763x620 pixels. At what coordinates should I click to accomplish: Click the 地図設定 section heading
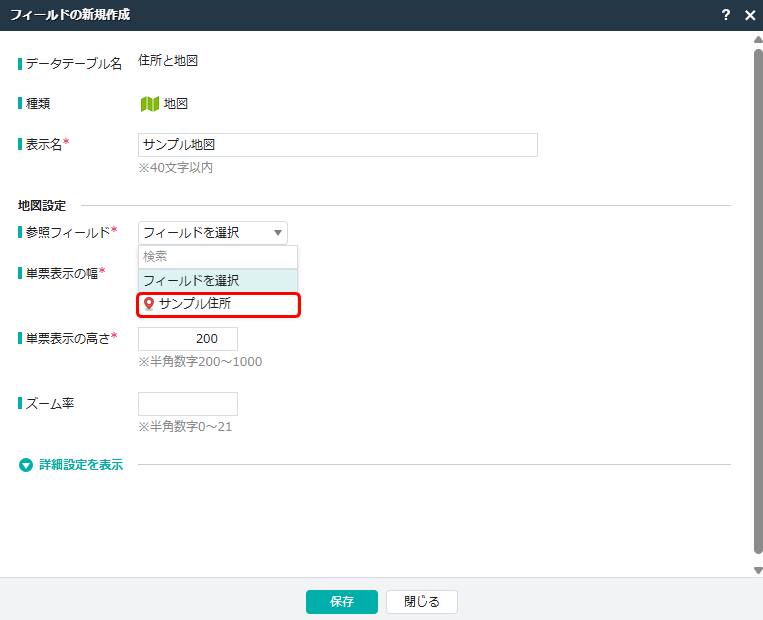click(x=42, y=206)
